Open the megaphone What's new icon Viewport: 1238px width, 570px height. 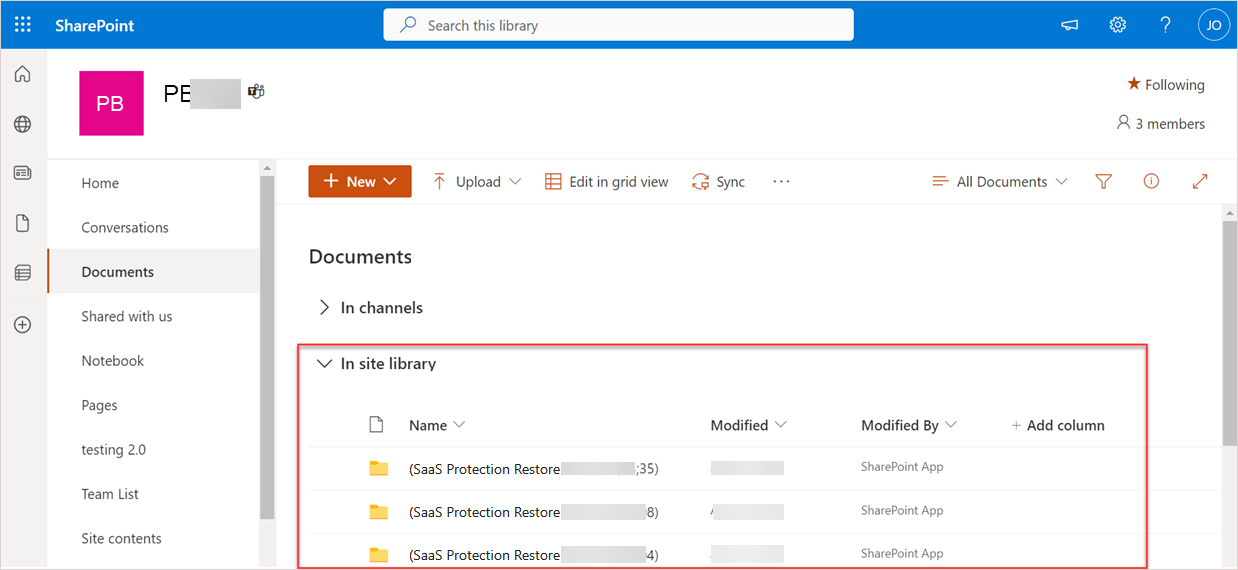[1070, 25]
